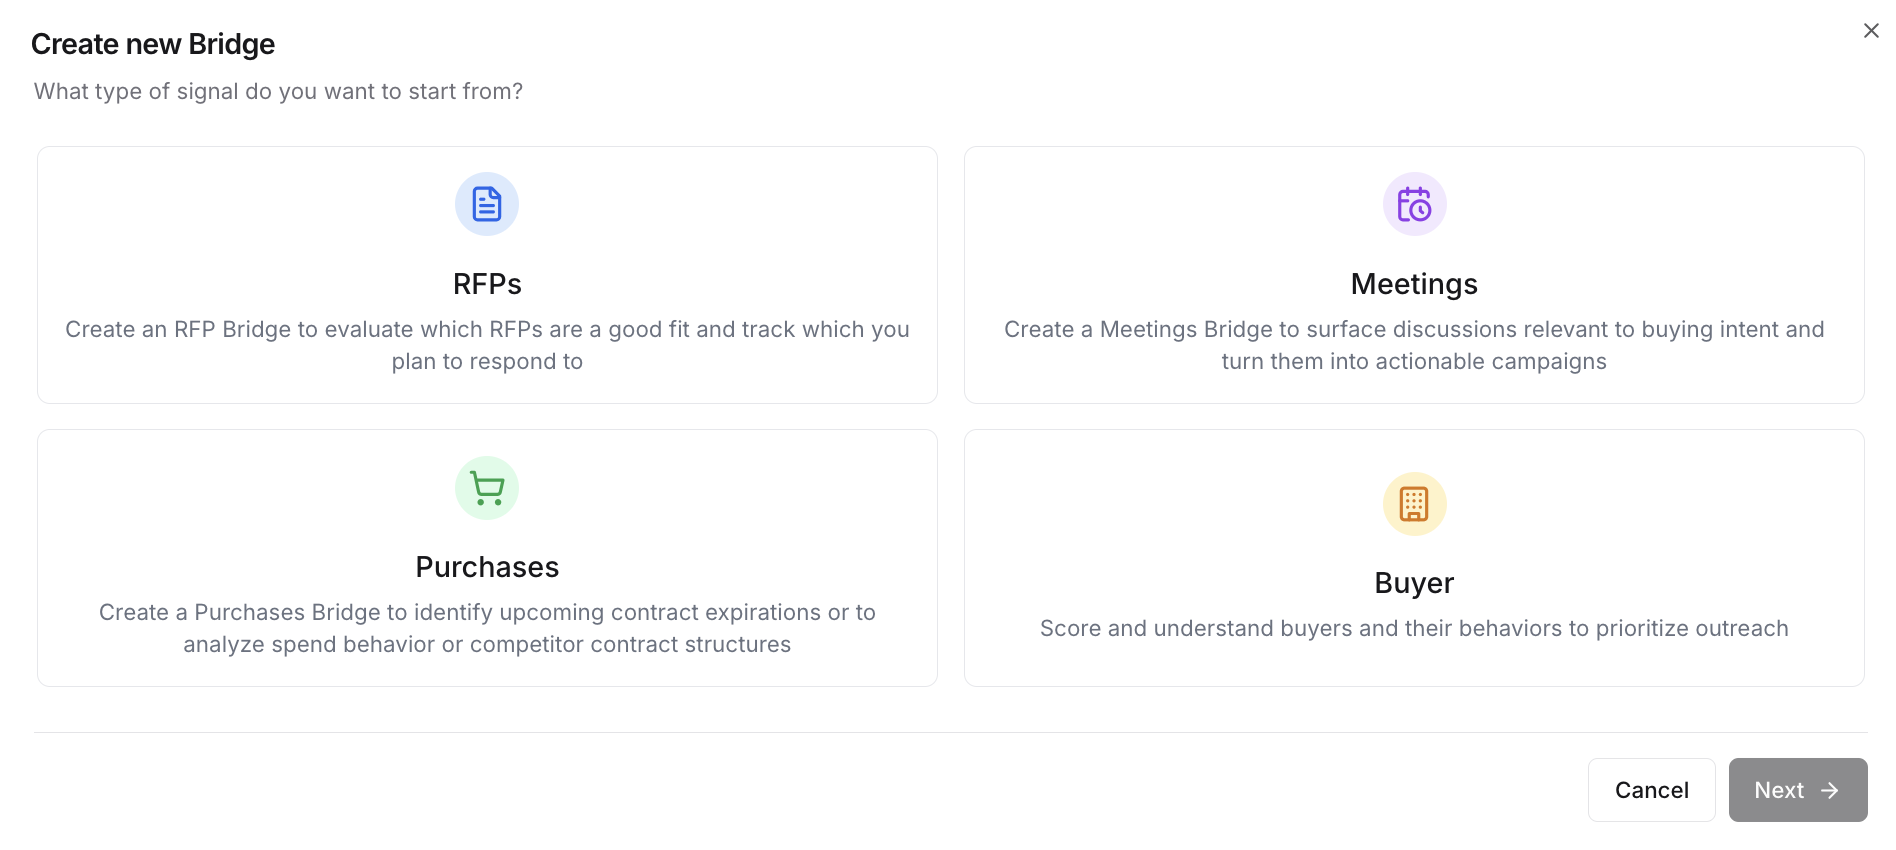The image size is (1896, 850).
Task: Select the RFPs card title
Action: point(487,284)
